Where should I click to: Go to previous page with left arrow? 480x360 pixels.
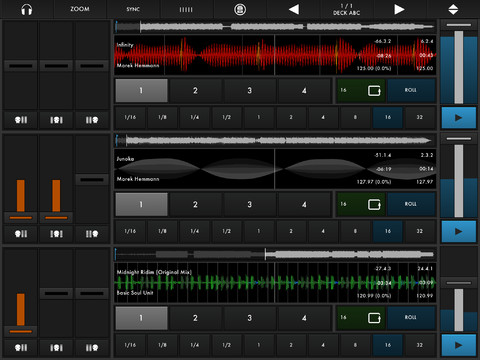click(294, 9)
